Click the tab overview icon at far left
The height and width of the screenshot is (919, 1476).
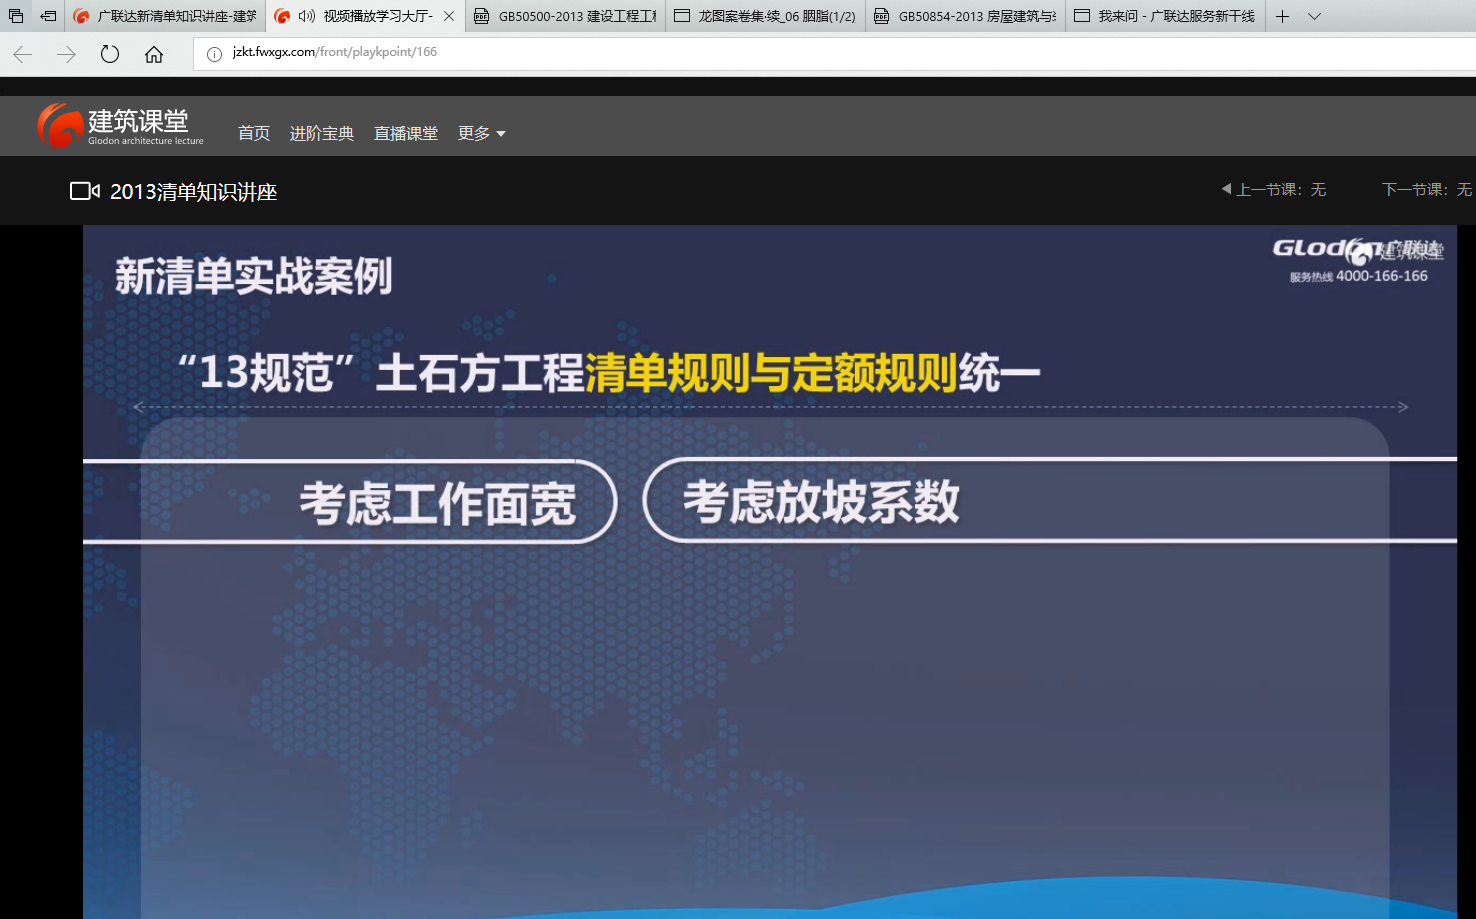click(16, 16)
